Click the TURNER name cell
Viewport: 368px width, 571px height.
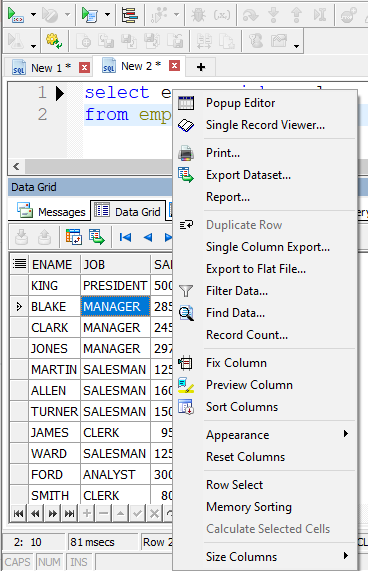click(x=54, y=411)
